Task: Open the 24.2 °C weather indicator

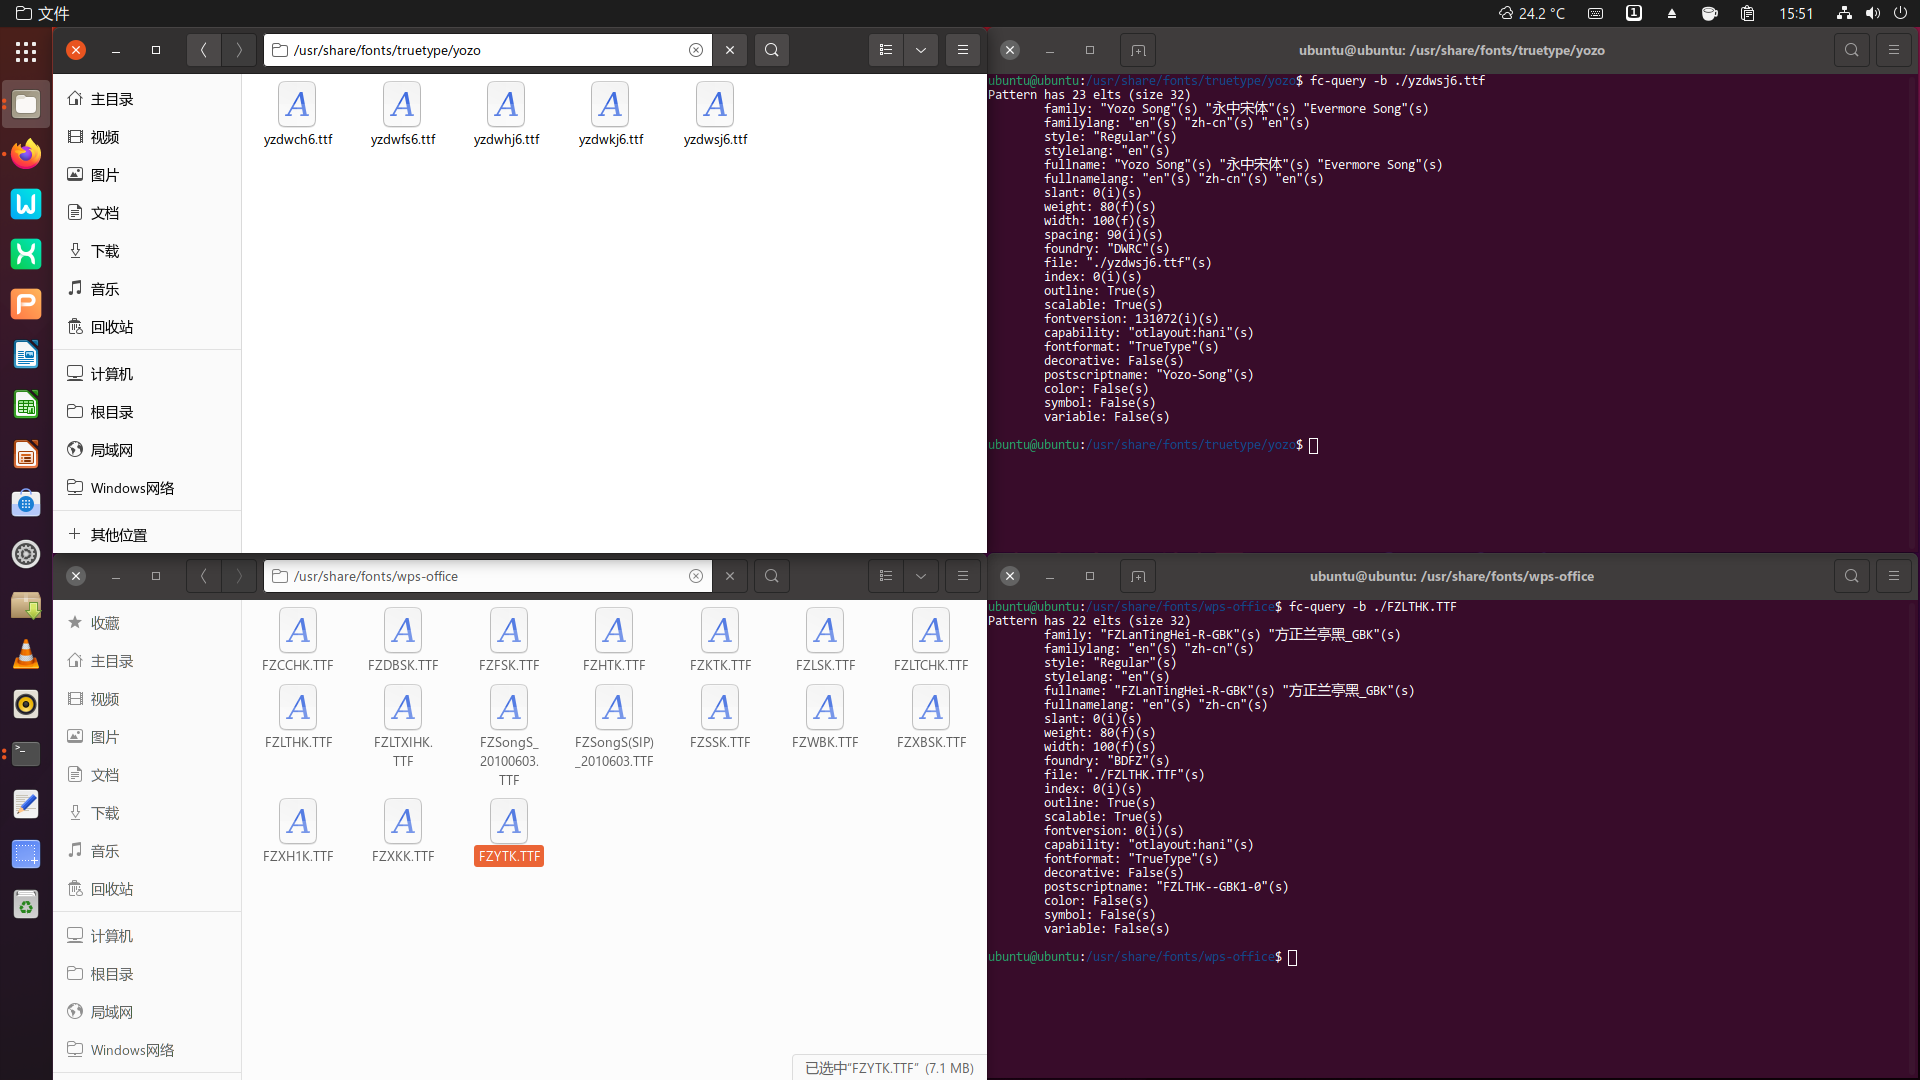Action: pyautogui.click(x=1531, y=13)
